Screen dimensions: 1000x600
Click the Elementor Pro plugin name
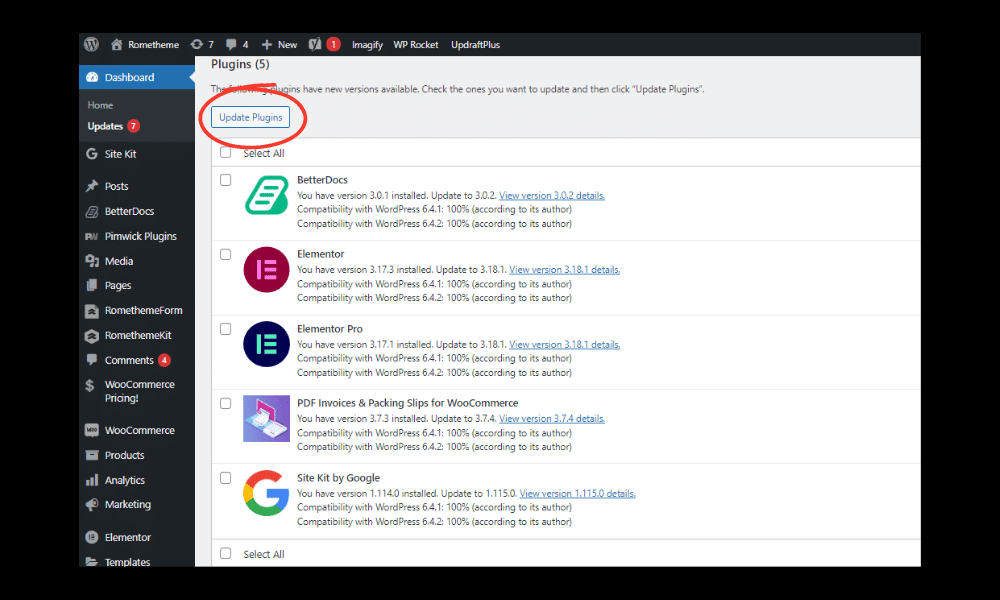pos(330,329)
